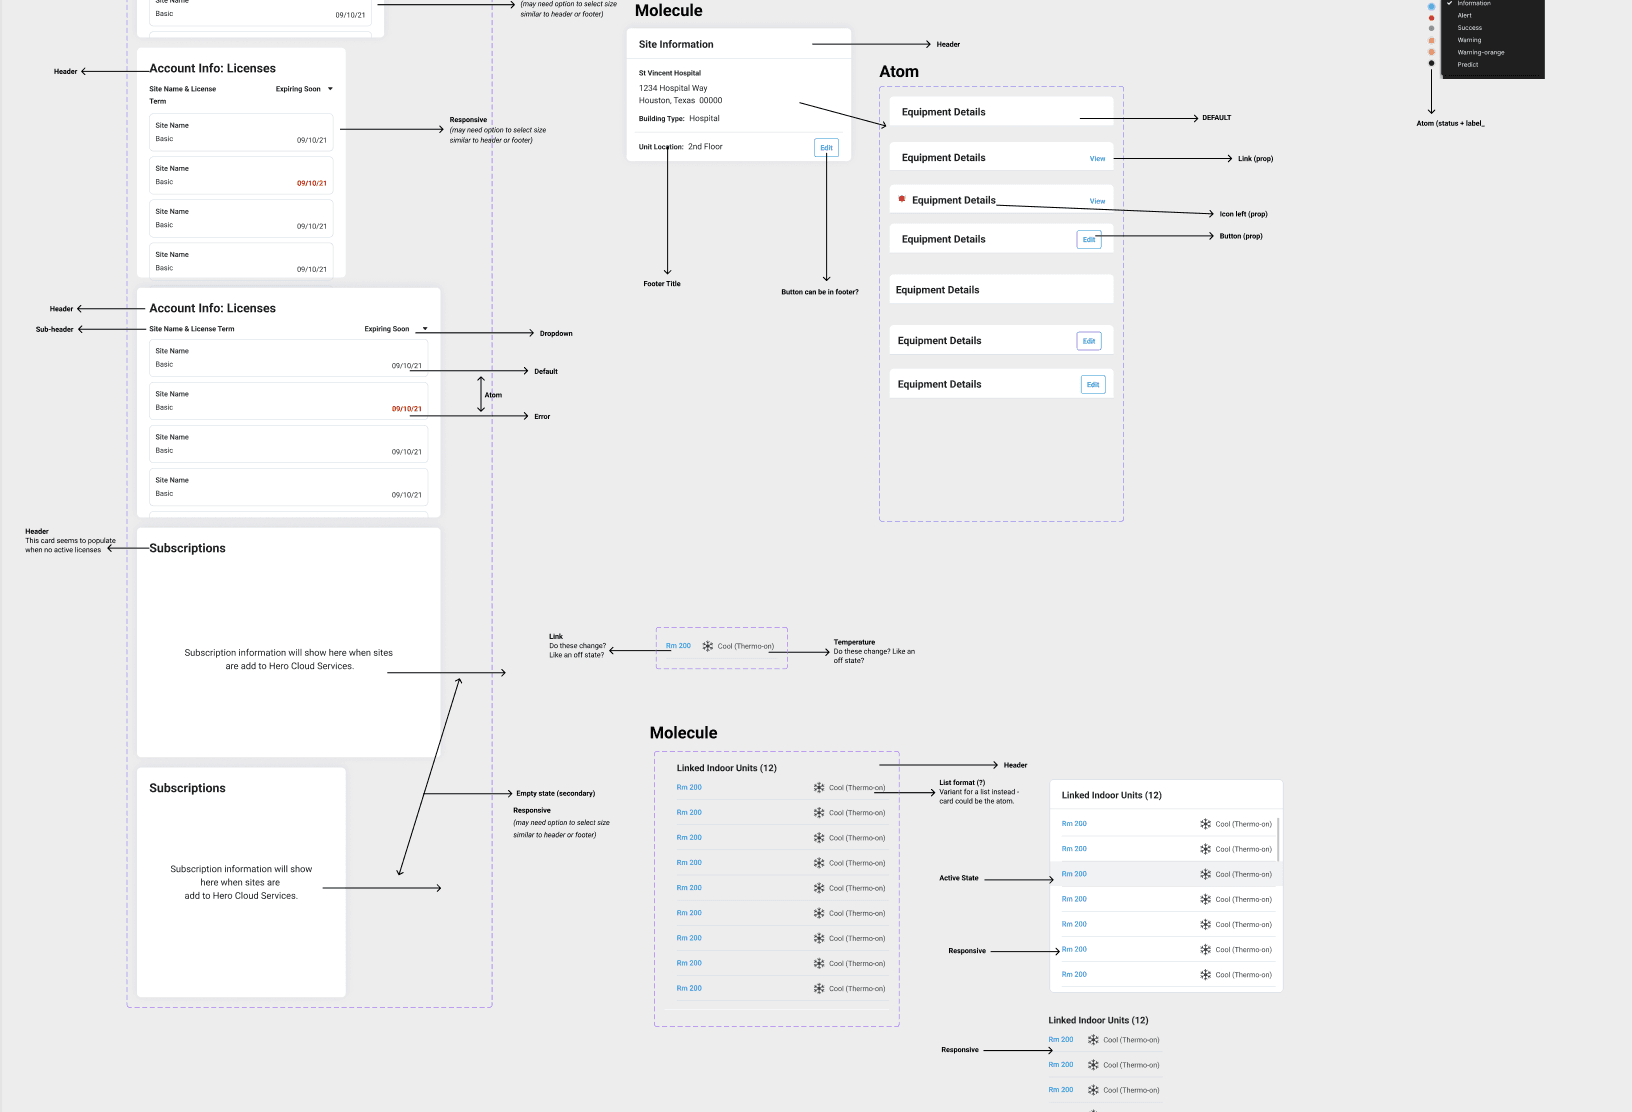Select the 2nd Floor unit location value
Viewport: 1632px width, 1112px height.
point(705,147)
